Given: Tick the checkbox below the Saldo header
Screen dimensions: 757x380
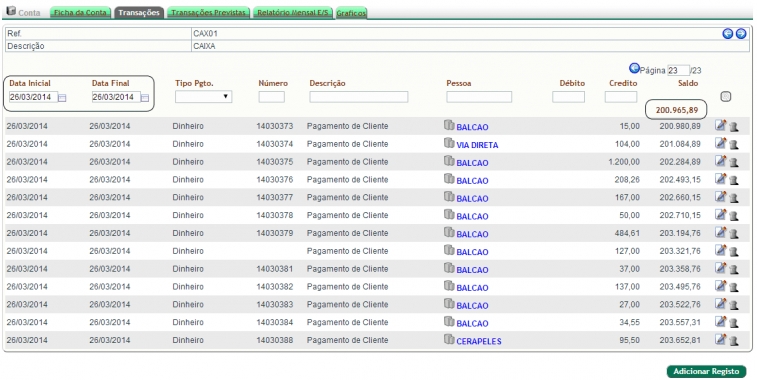Looking at the screenshot, I should 726,97.
